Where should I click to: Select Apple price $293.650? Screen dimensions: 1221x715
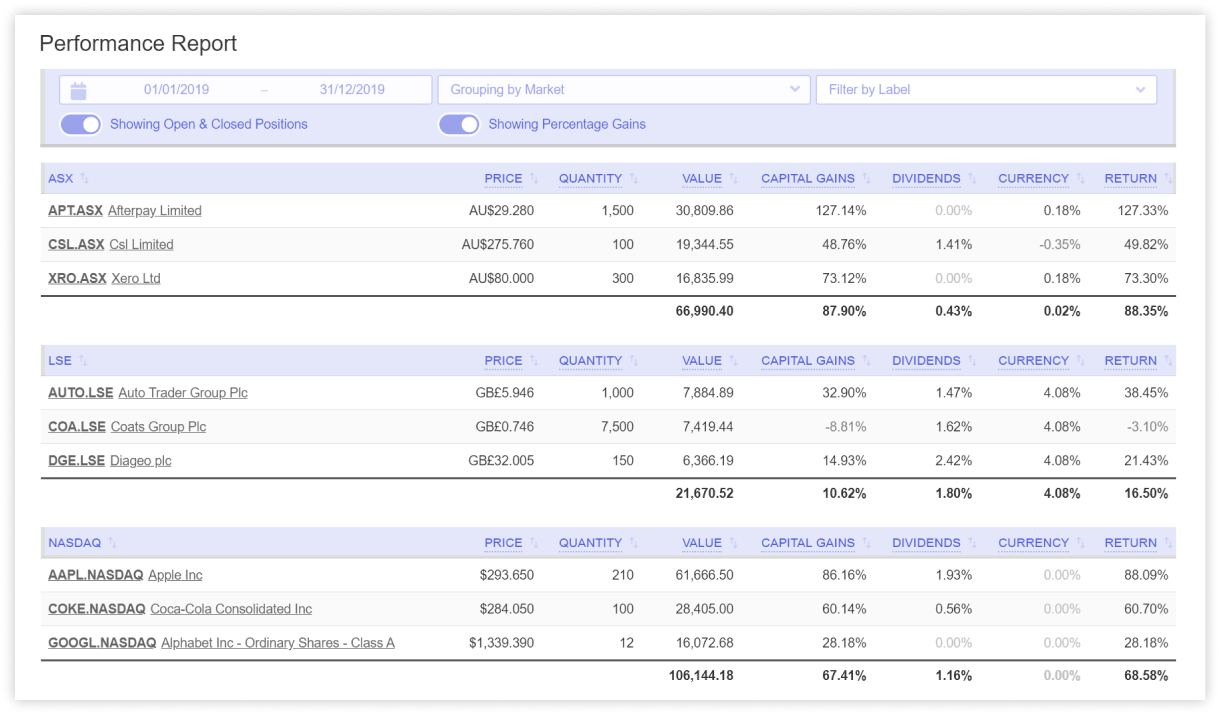[x=507, y=575]
